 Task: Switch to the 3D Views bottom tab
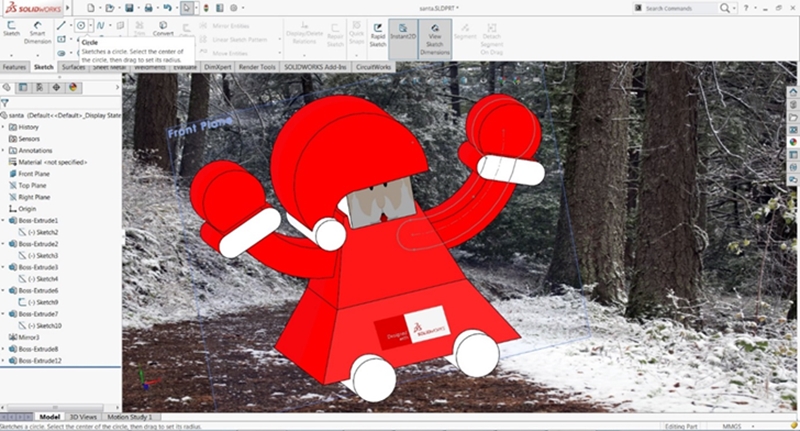coord(83,417)
